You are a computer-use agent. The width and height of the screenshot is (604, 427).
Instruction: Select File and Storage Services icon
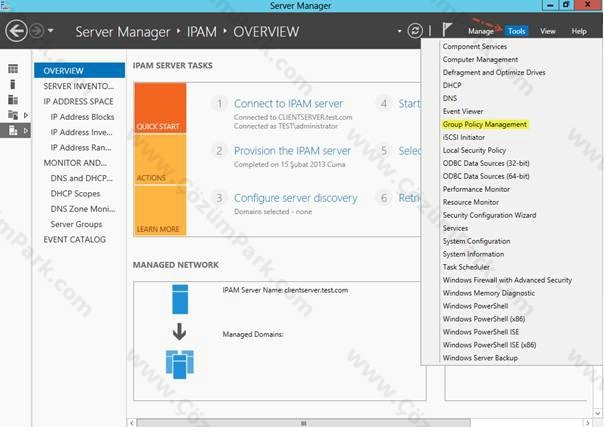[x=13, y=115]
